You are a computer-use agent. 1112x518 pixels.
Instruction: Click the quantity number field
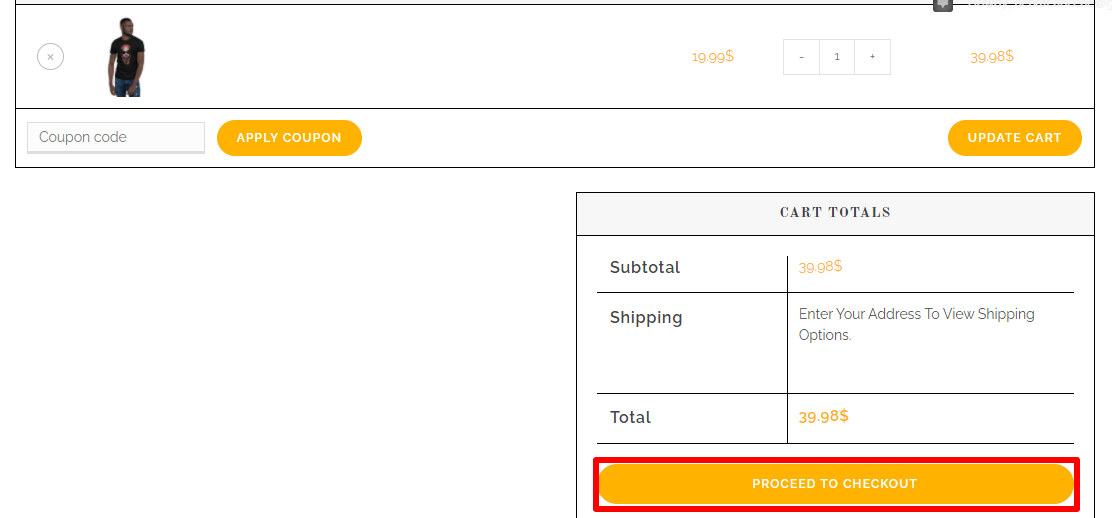(x=836, y=57)
